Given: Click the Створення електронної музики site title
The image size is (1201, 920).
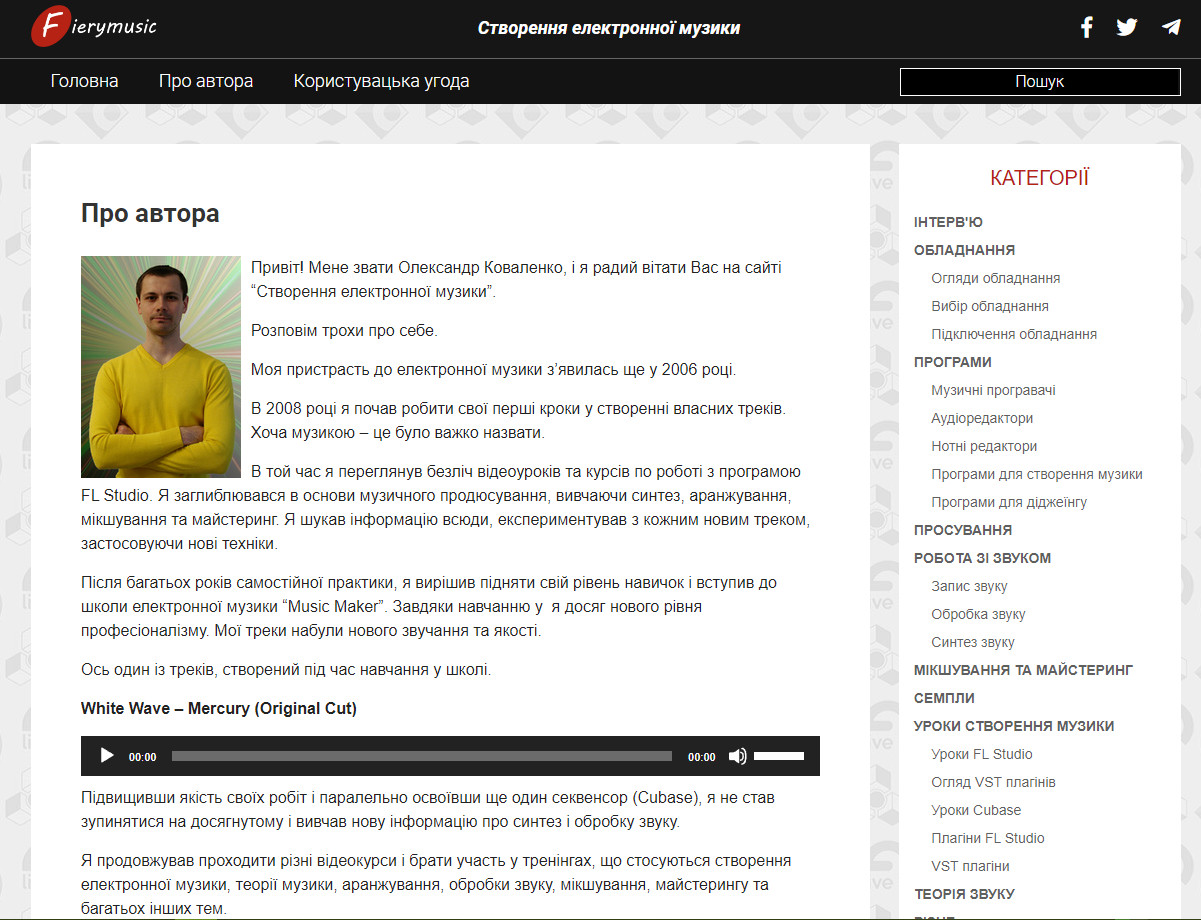Looking at the screenshot, I should (609, 28).
